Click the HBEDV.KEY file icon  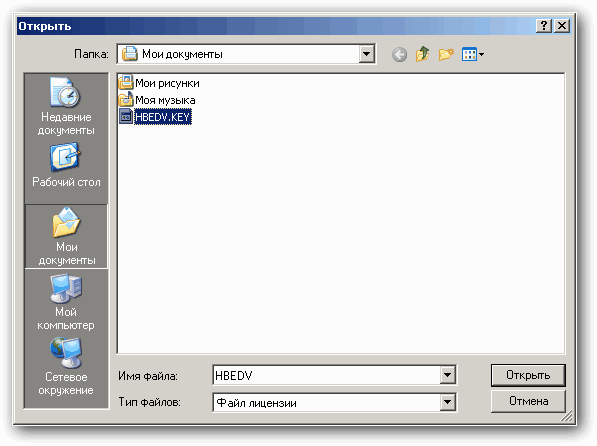coord(126,117)
